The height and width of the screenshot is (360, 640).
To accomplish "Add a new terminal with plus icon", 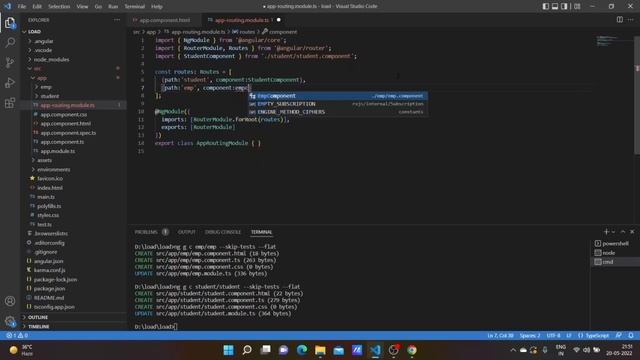I will (x=606, y=232).
